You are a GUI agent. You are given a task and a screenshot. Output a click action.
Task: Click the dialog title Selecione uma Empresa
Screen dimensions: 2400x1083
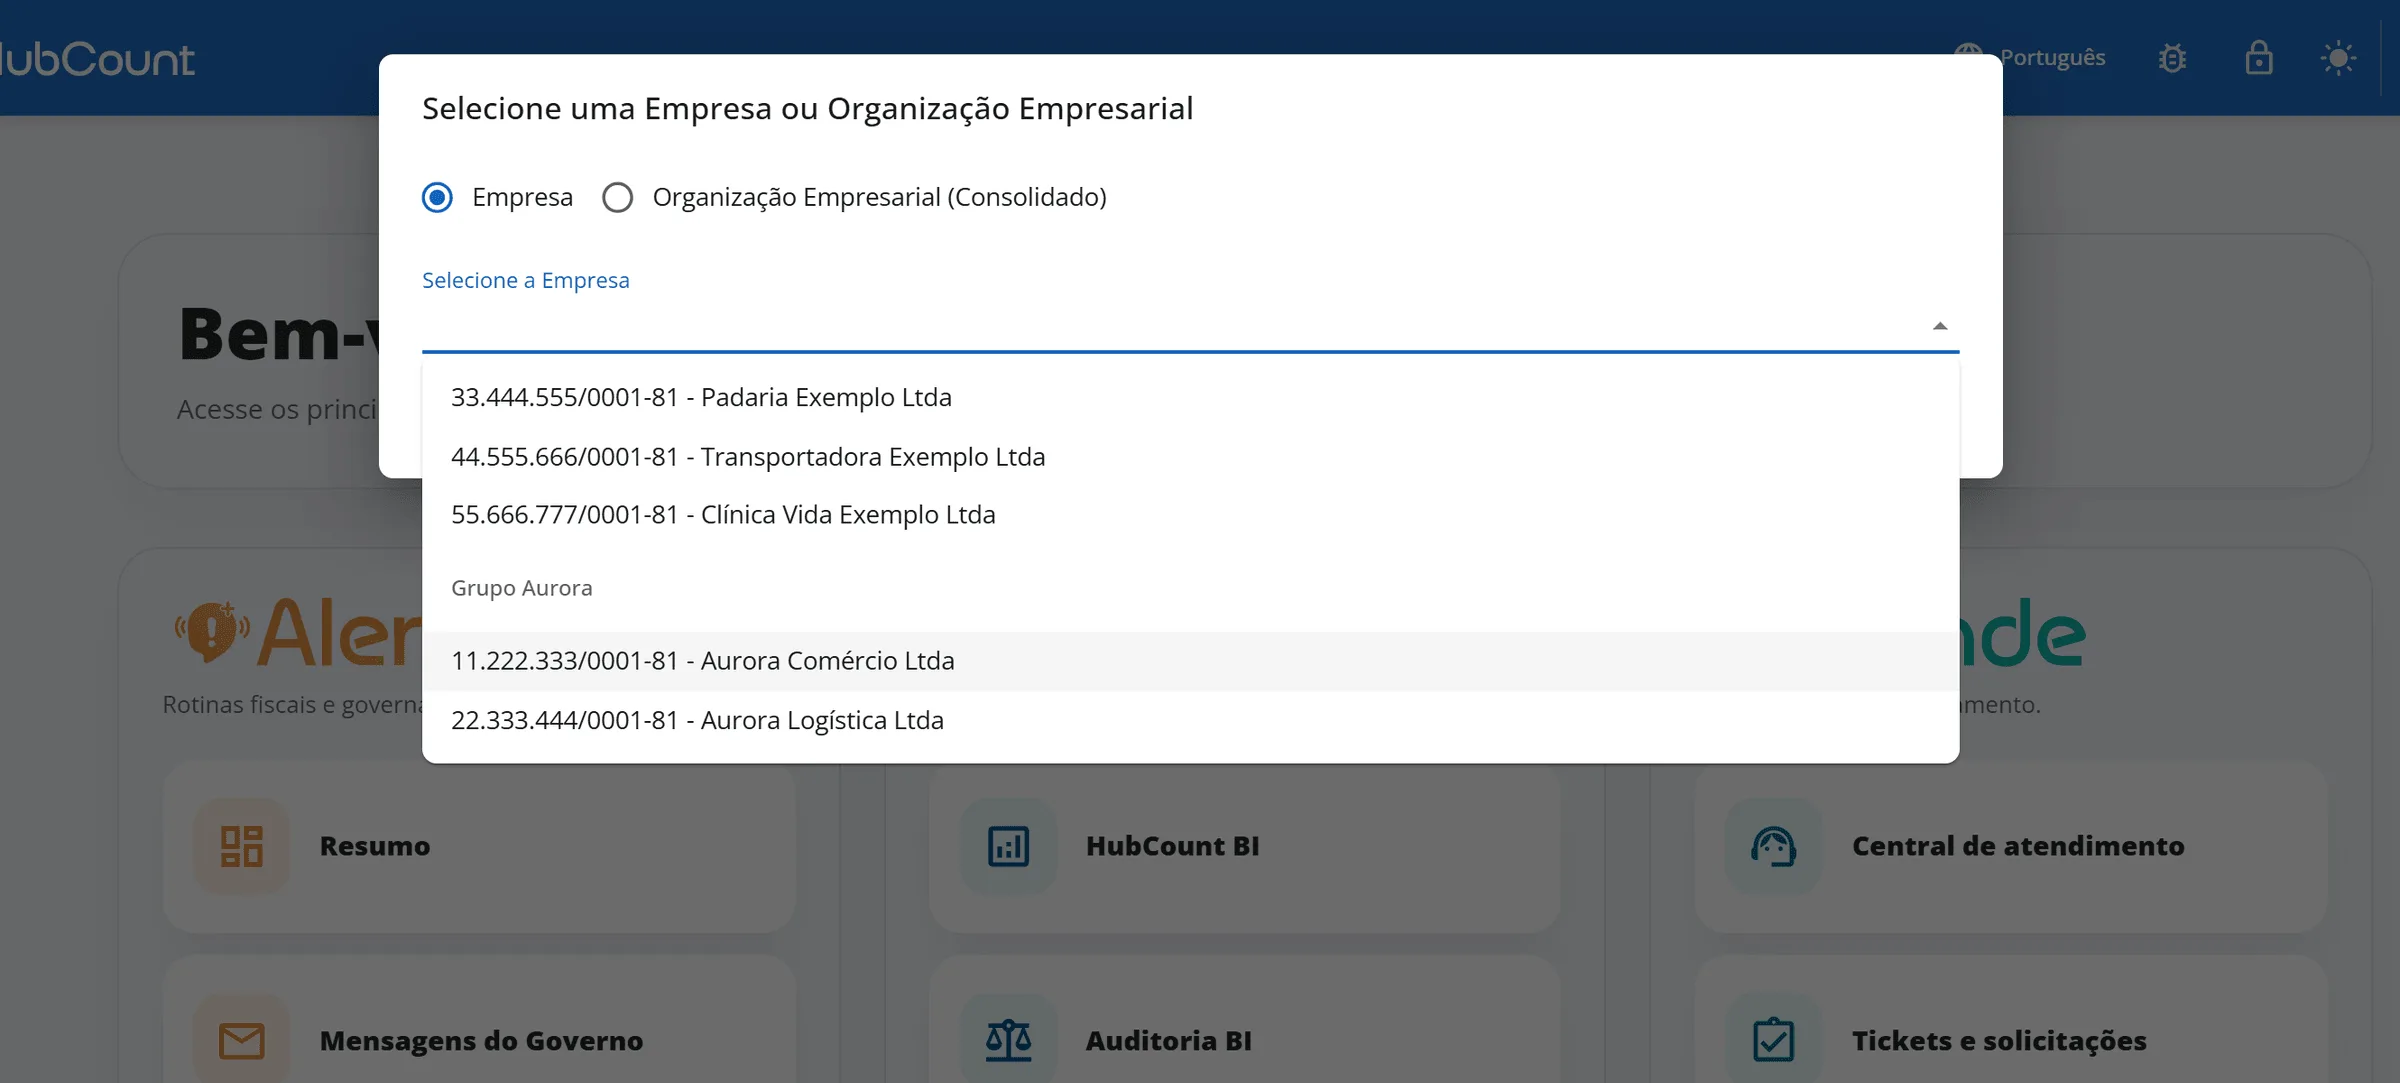pyautogui.click(x=807, y=108)
